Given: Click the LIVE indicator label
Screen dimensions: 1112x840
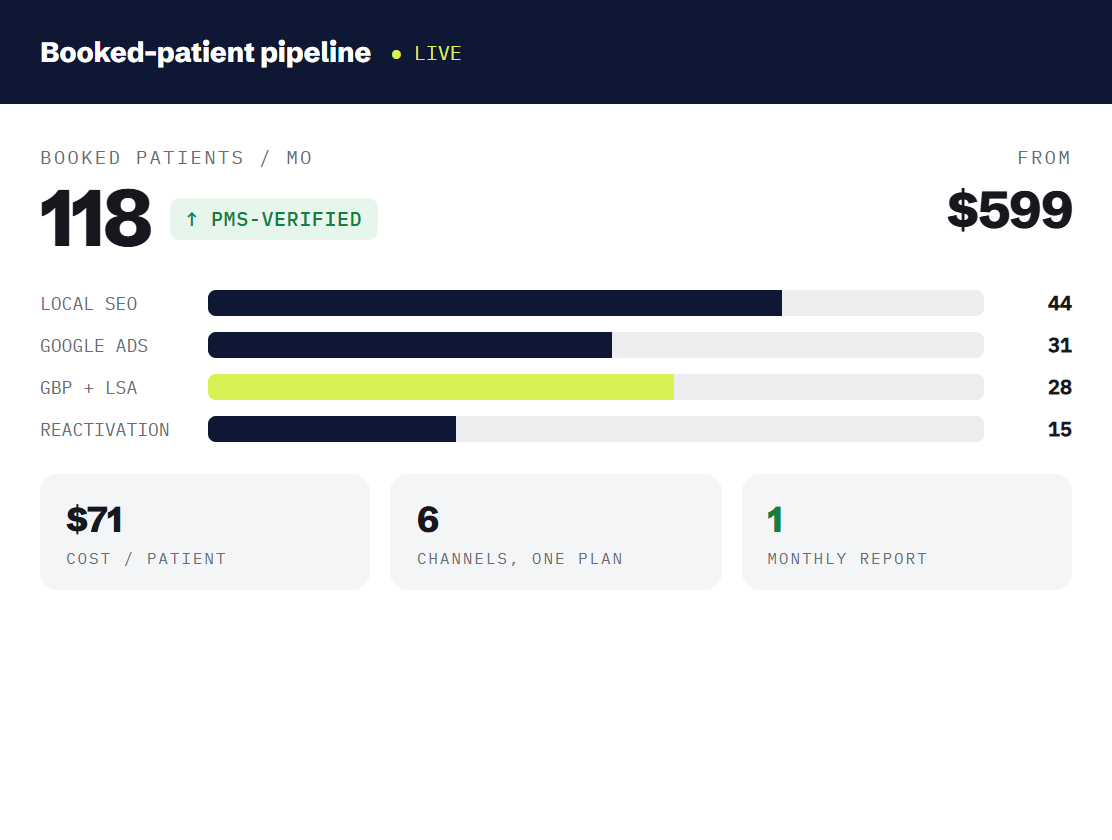Looking at the screenshot, I should tap(438, 54).
